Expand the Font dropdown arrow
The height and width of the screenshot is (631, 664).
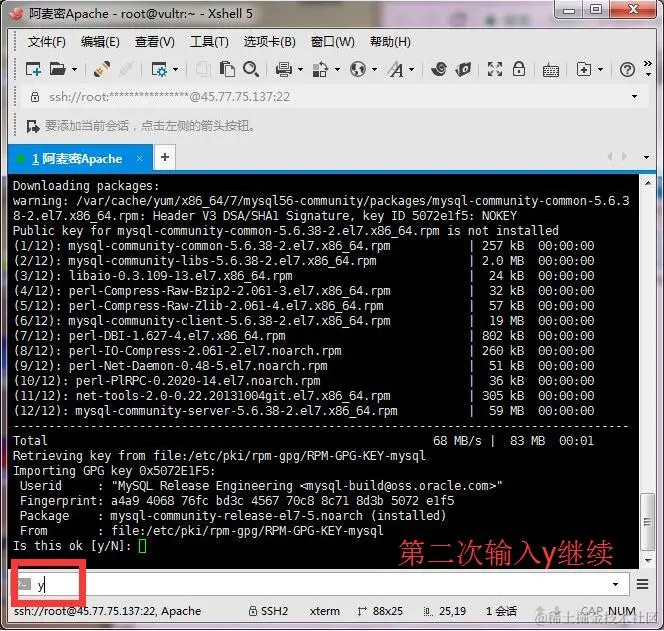coord(411,69)
